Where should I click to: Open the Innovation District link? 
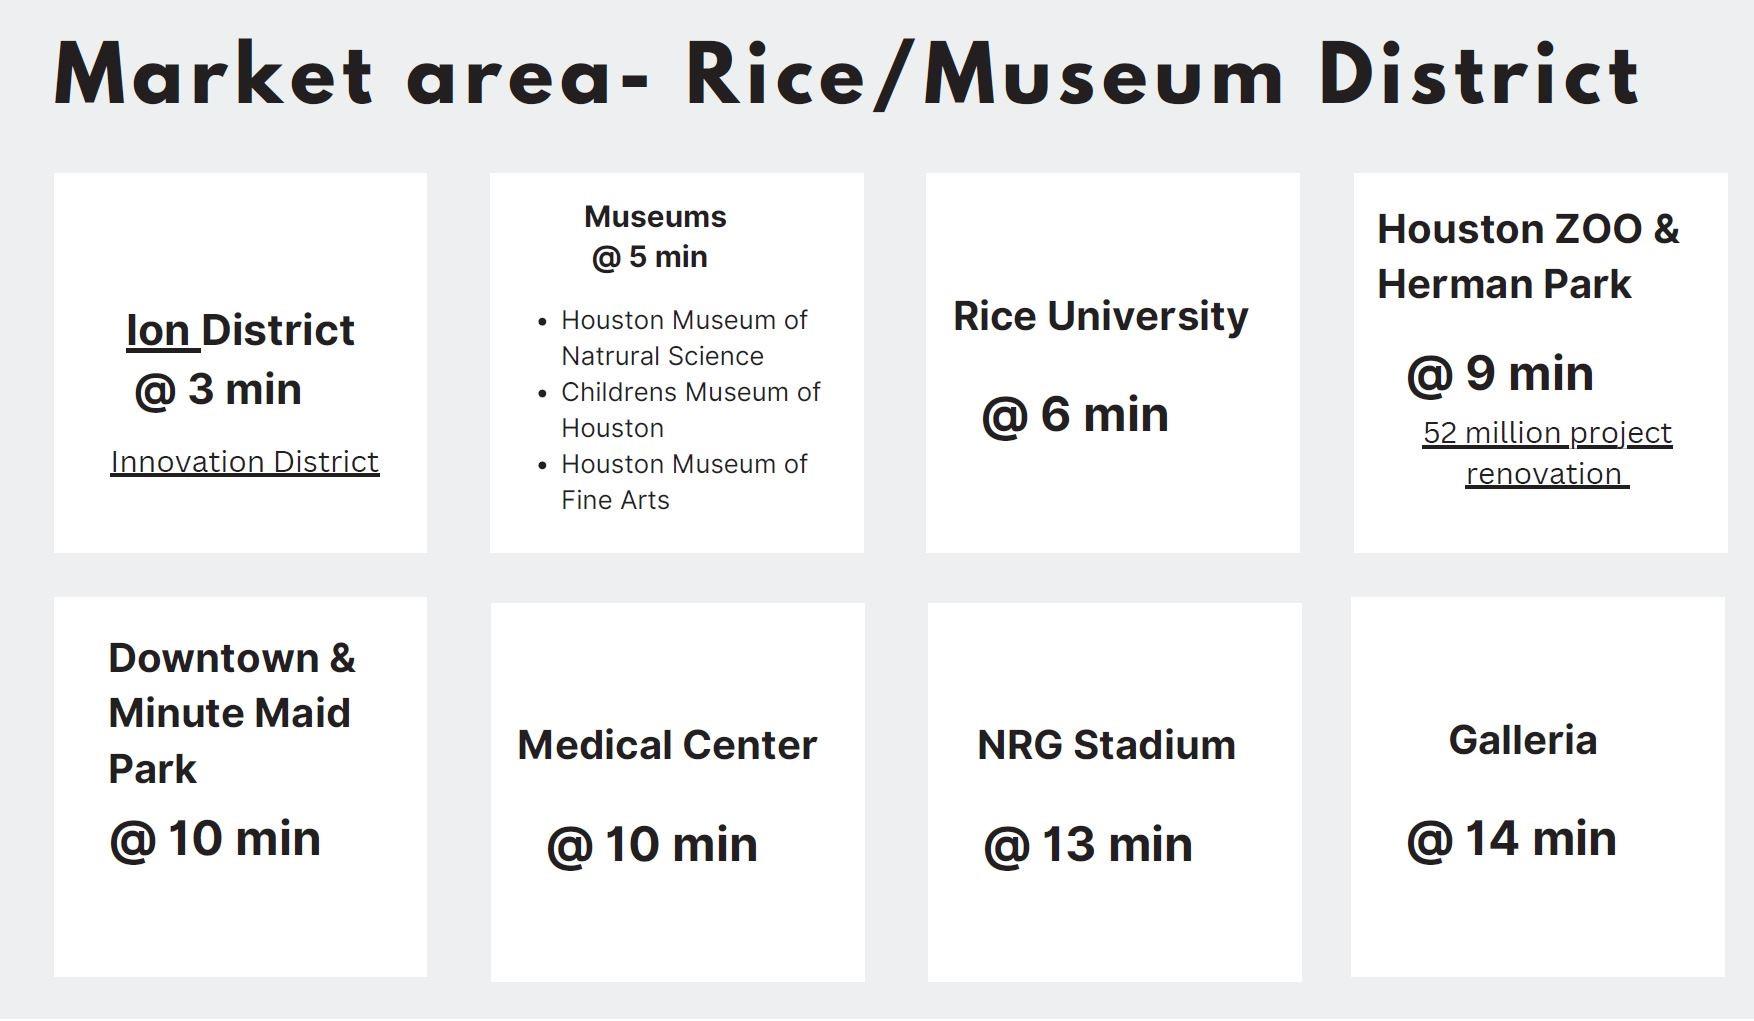click(x=245, y=462)
